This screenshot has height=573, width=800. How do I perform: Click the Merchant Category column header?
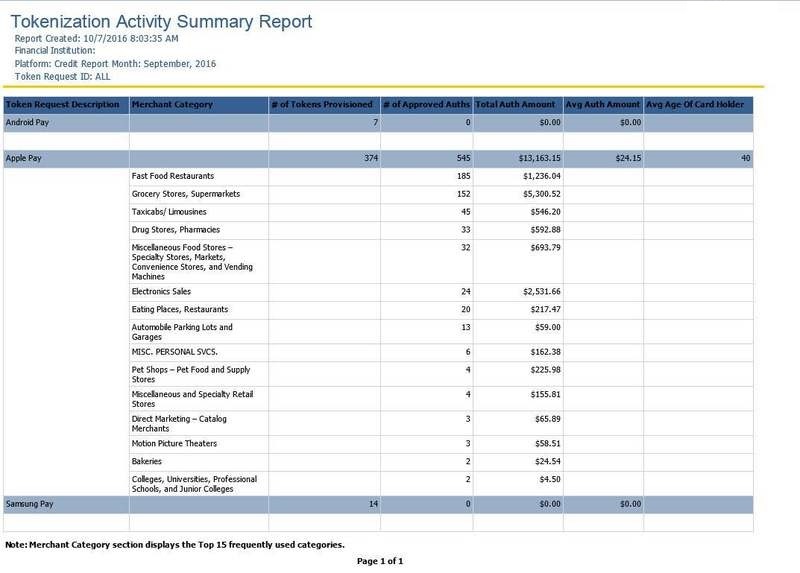pyautogui.click(x=168, y=105)
